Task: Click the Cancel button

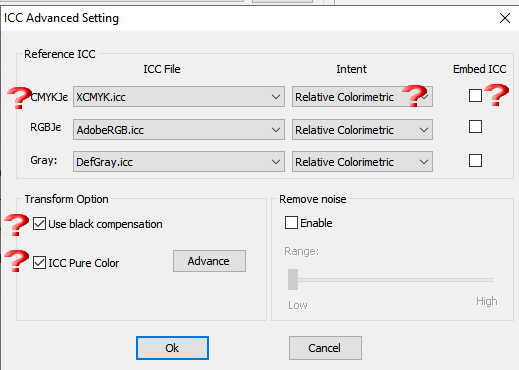Action: [325, 348]
